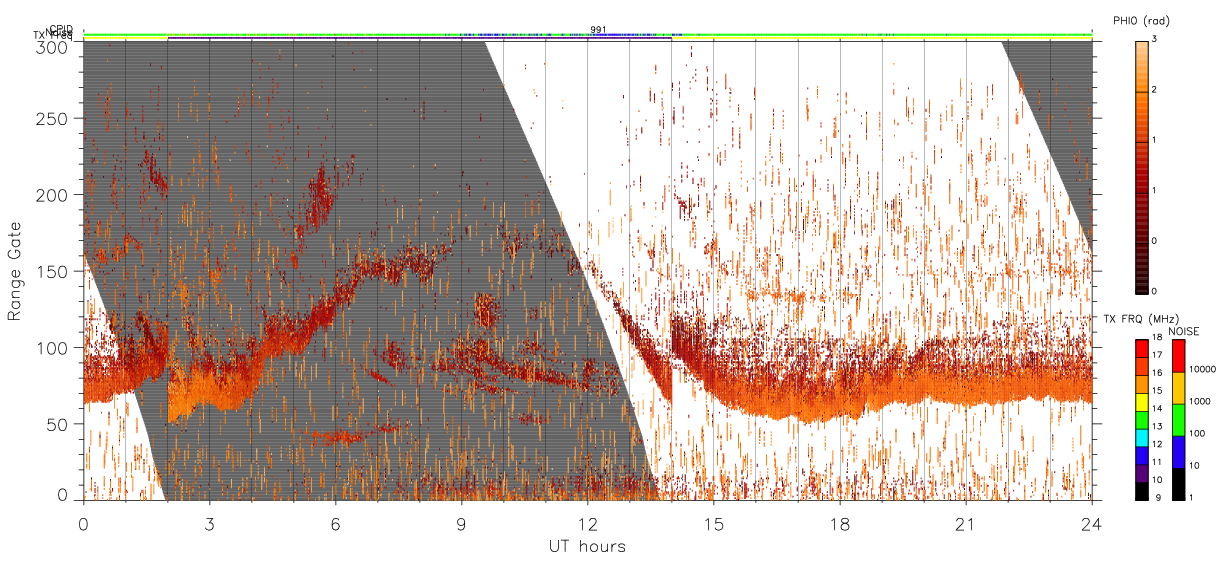Click the blue TX frequency bar above plot

[x=420, y=39]
